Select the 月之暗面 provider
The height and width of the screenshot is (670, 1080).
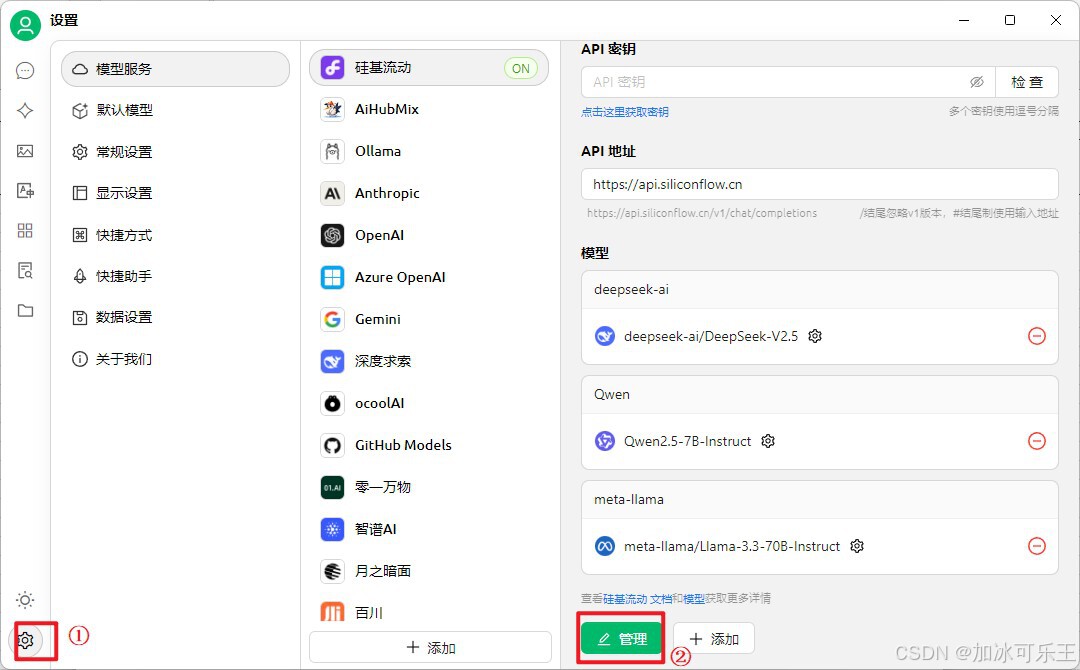[x=429, y=571]
